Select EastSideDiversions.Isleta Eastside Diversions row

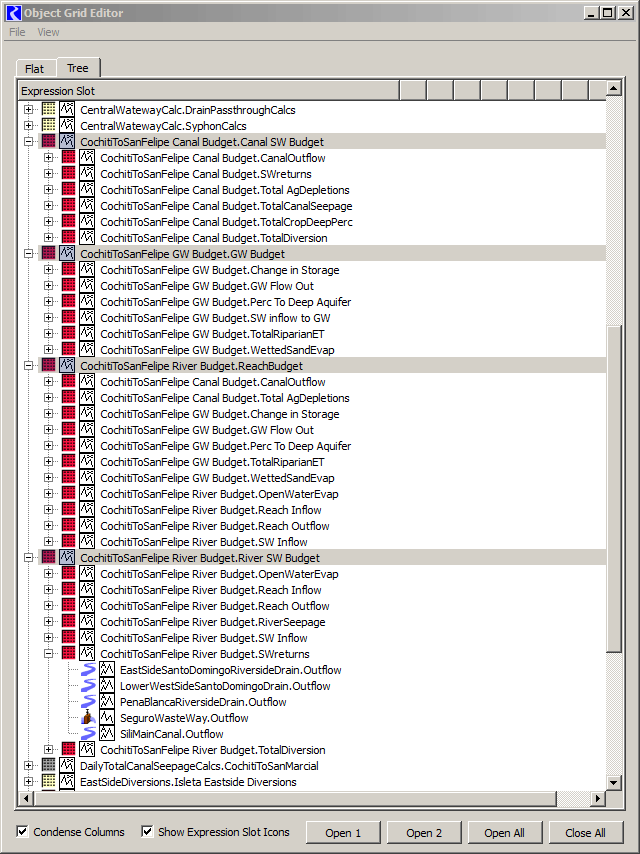click(188, 782)
